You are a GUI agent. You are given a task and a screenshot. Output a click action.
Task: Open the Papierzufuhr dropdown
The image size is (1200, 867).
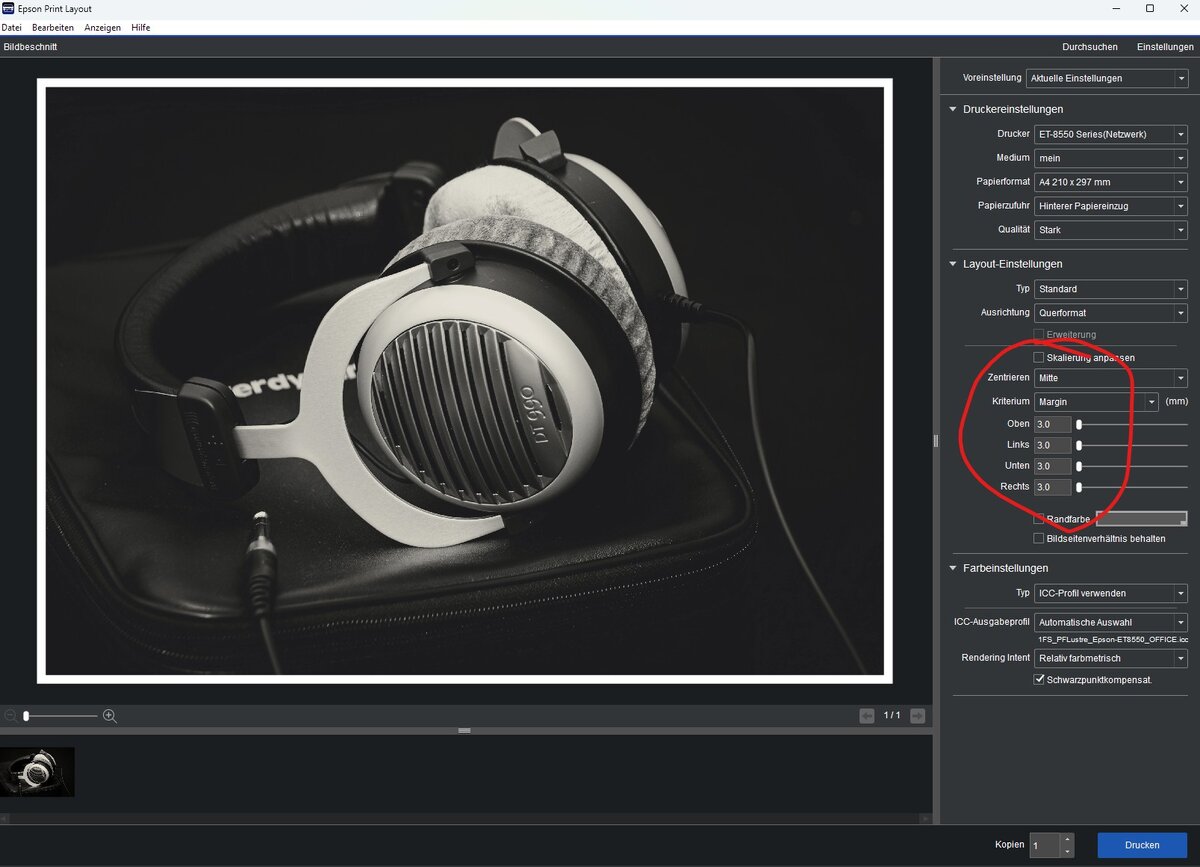pyautogui.click(x=1110, y=206)
